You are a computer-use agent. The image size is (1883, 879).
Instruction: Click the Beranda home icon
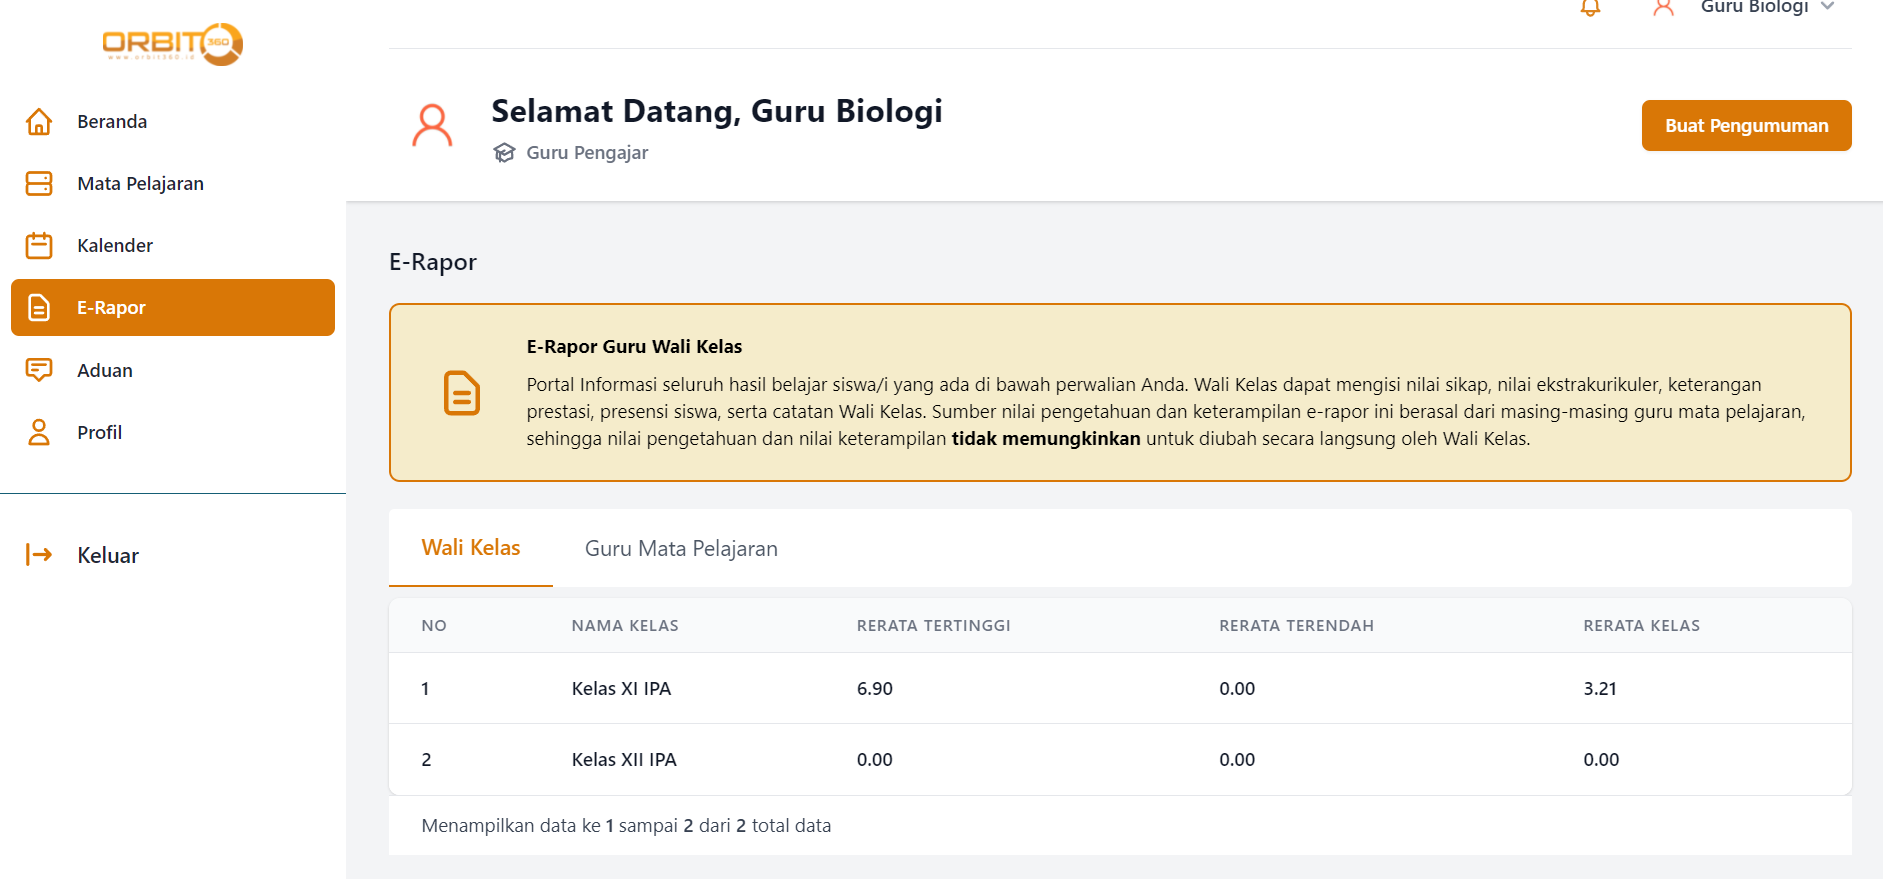[39, 122]
